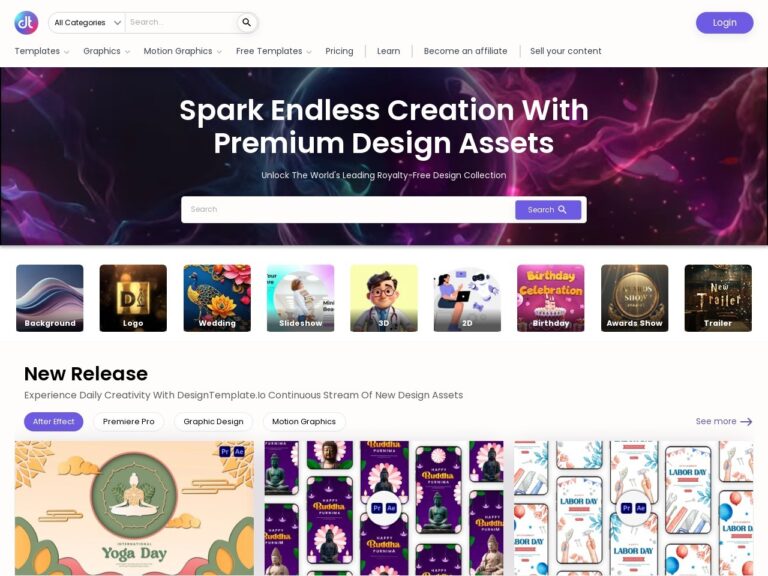Focus the hero banner search field
The height and width of the screenshot is (576, 768).
click(348, 210)
